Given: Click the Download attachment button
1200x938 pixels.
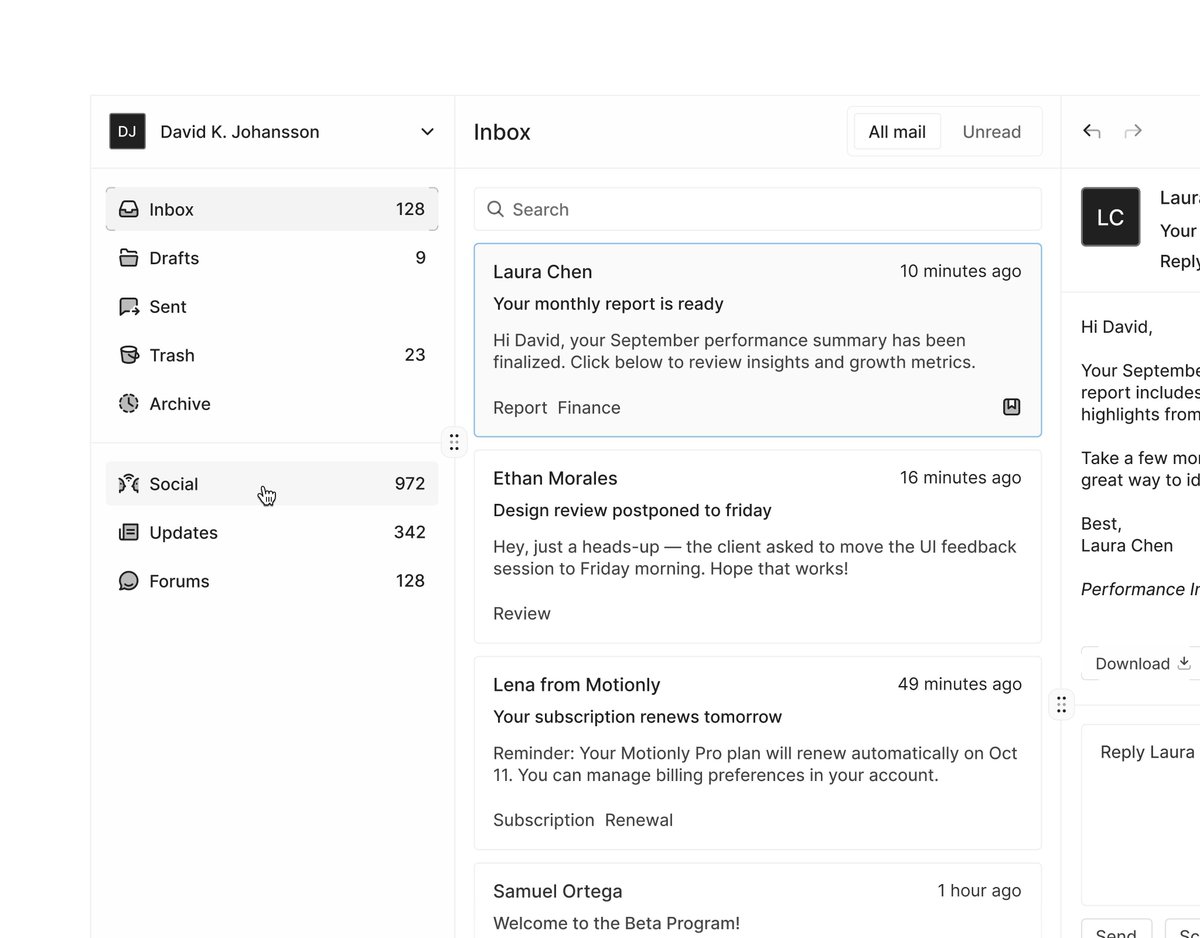Looking at the screenshot, I should click(x=1141, y=663).
